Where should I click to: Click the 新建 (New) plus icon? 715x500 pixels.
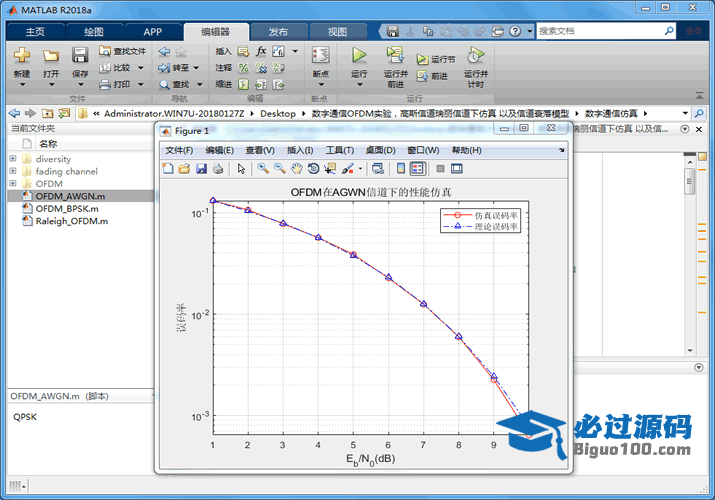(x=21, y=56)
